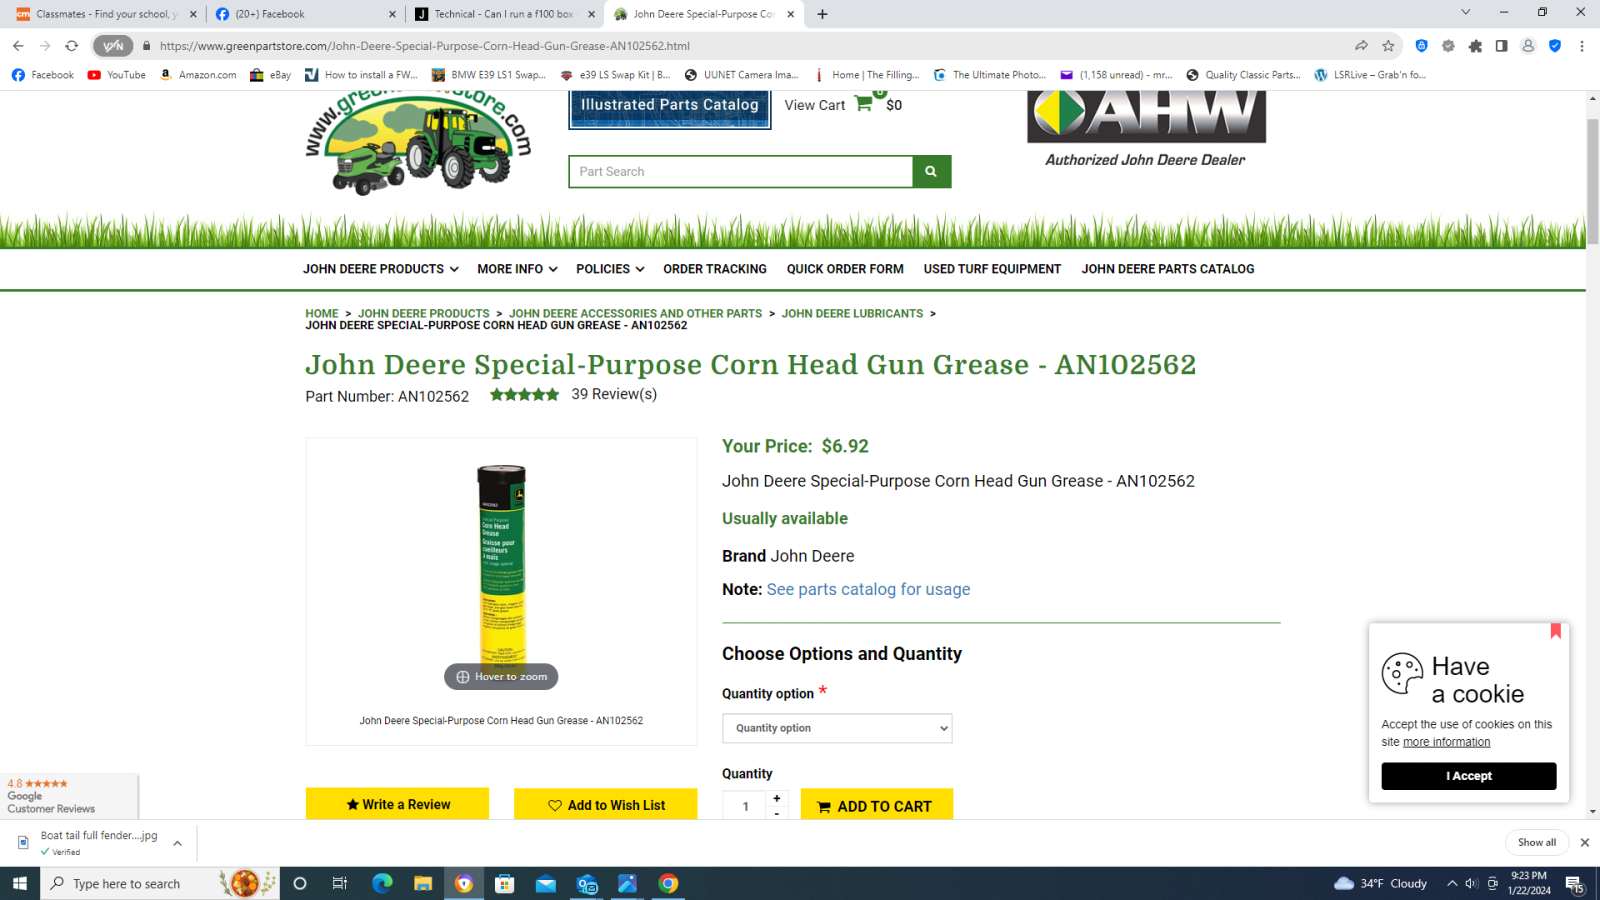This screenshot has height=900, width=1600.
Task: Open File Explorer from taskbar
Action: (423, 884)
